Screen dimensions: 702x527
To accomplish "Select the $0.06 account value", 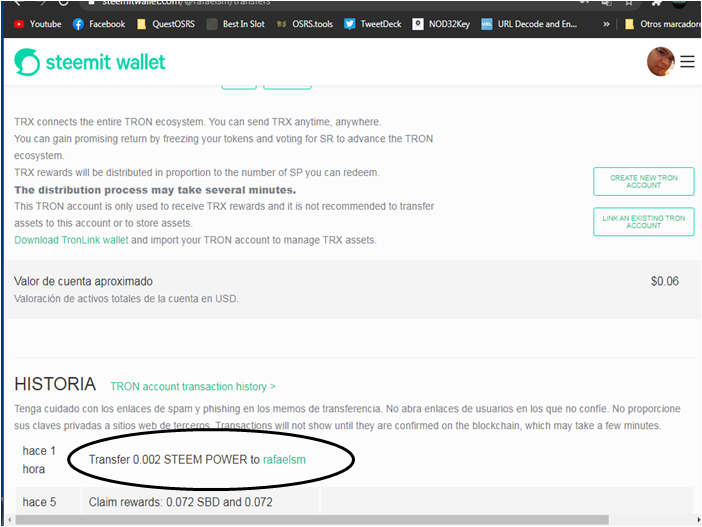I will point(665,281).
